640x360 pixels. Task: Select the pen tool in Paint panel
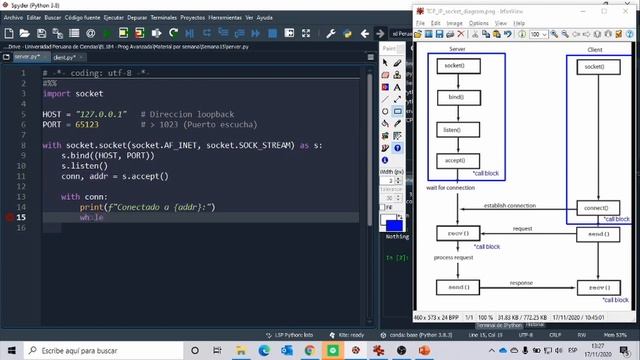(397, 62)
